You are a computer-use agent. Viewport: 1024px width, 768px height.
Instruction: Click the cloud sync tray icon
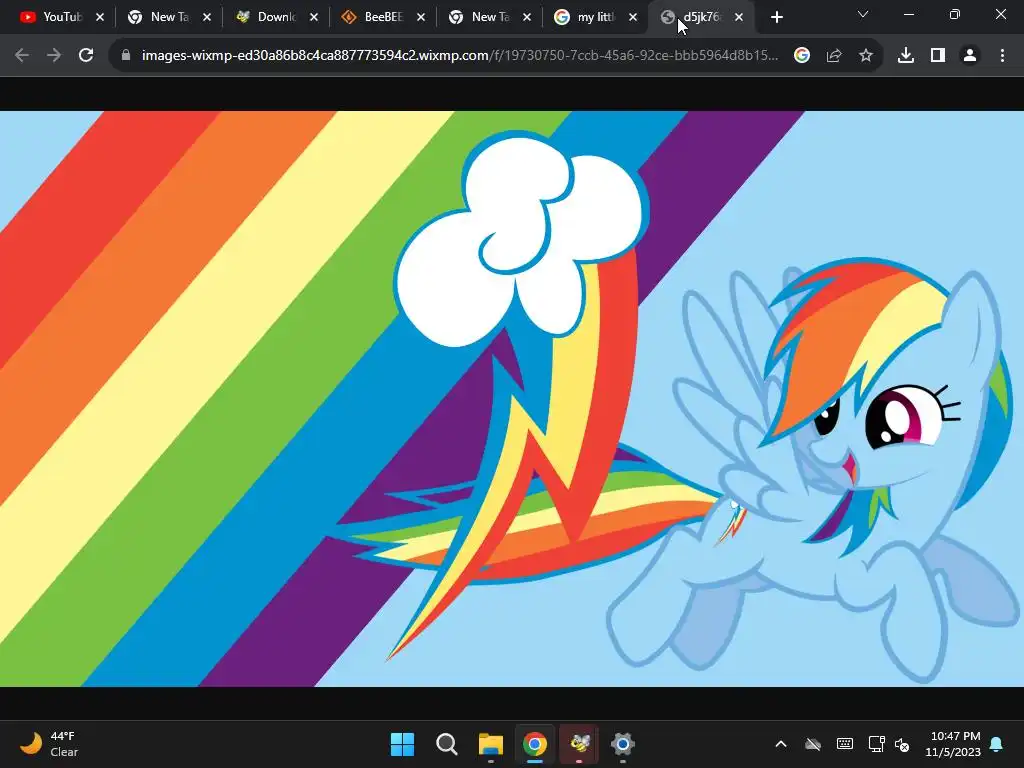pyautogui.click(x=812, y=744)
